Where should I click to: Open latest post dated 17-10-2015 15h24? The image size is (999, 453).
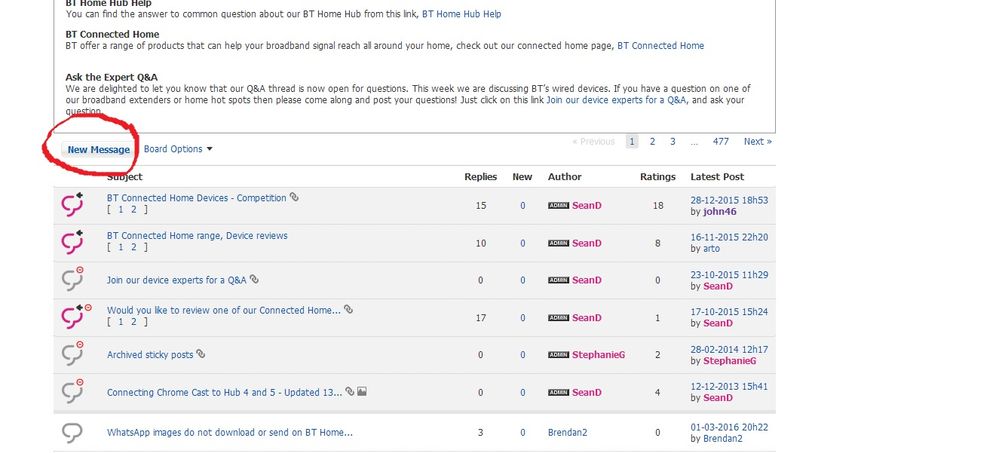(729, 312)
